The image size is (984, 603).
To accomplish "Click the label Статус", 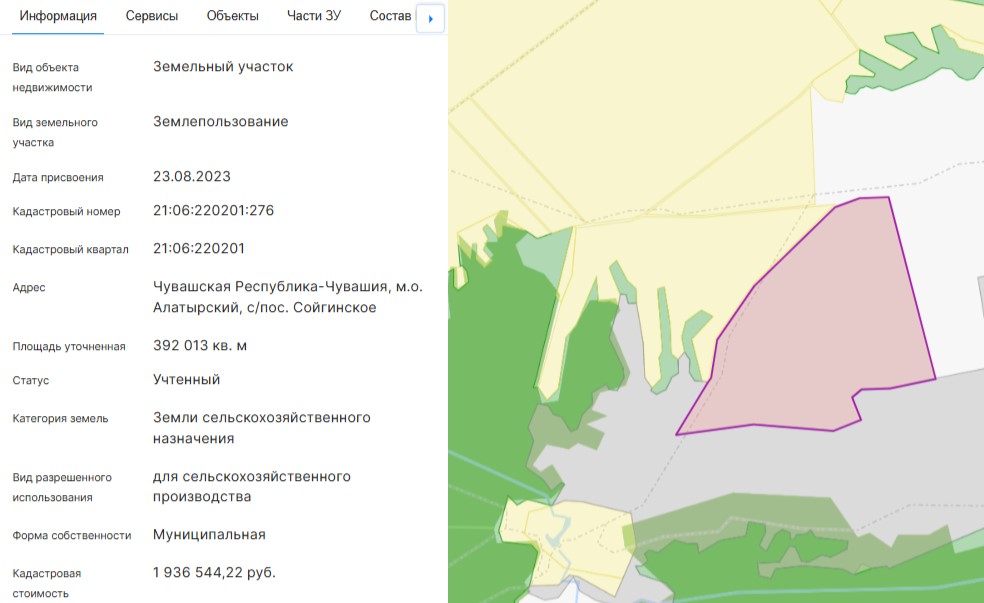I will coord(31,380).
